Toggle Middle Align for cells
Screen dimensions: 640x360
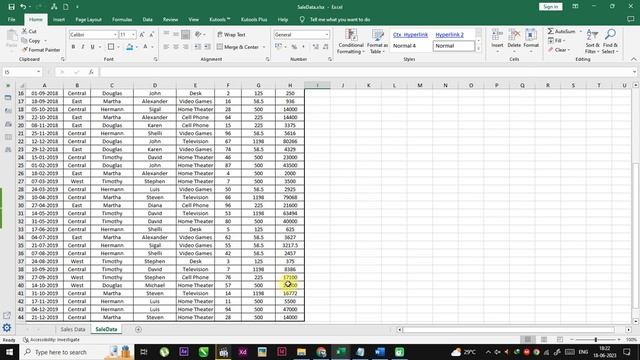tap(176, 35)
